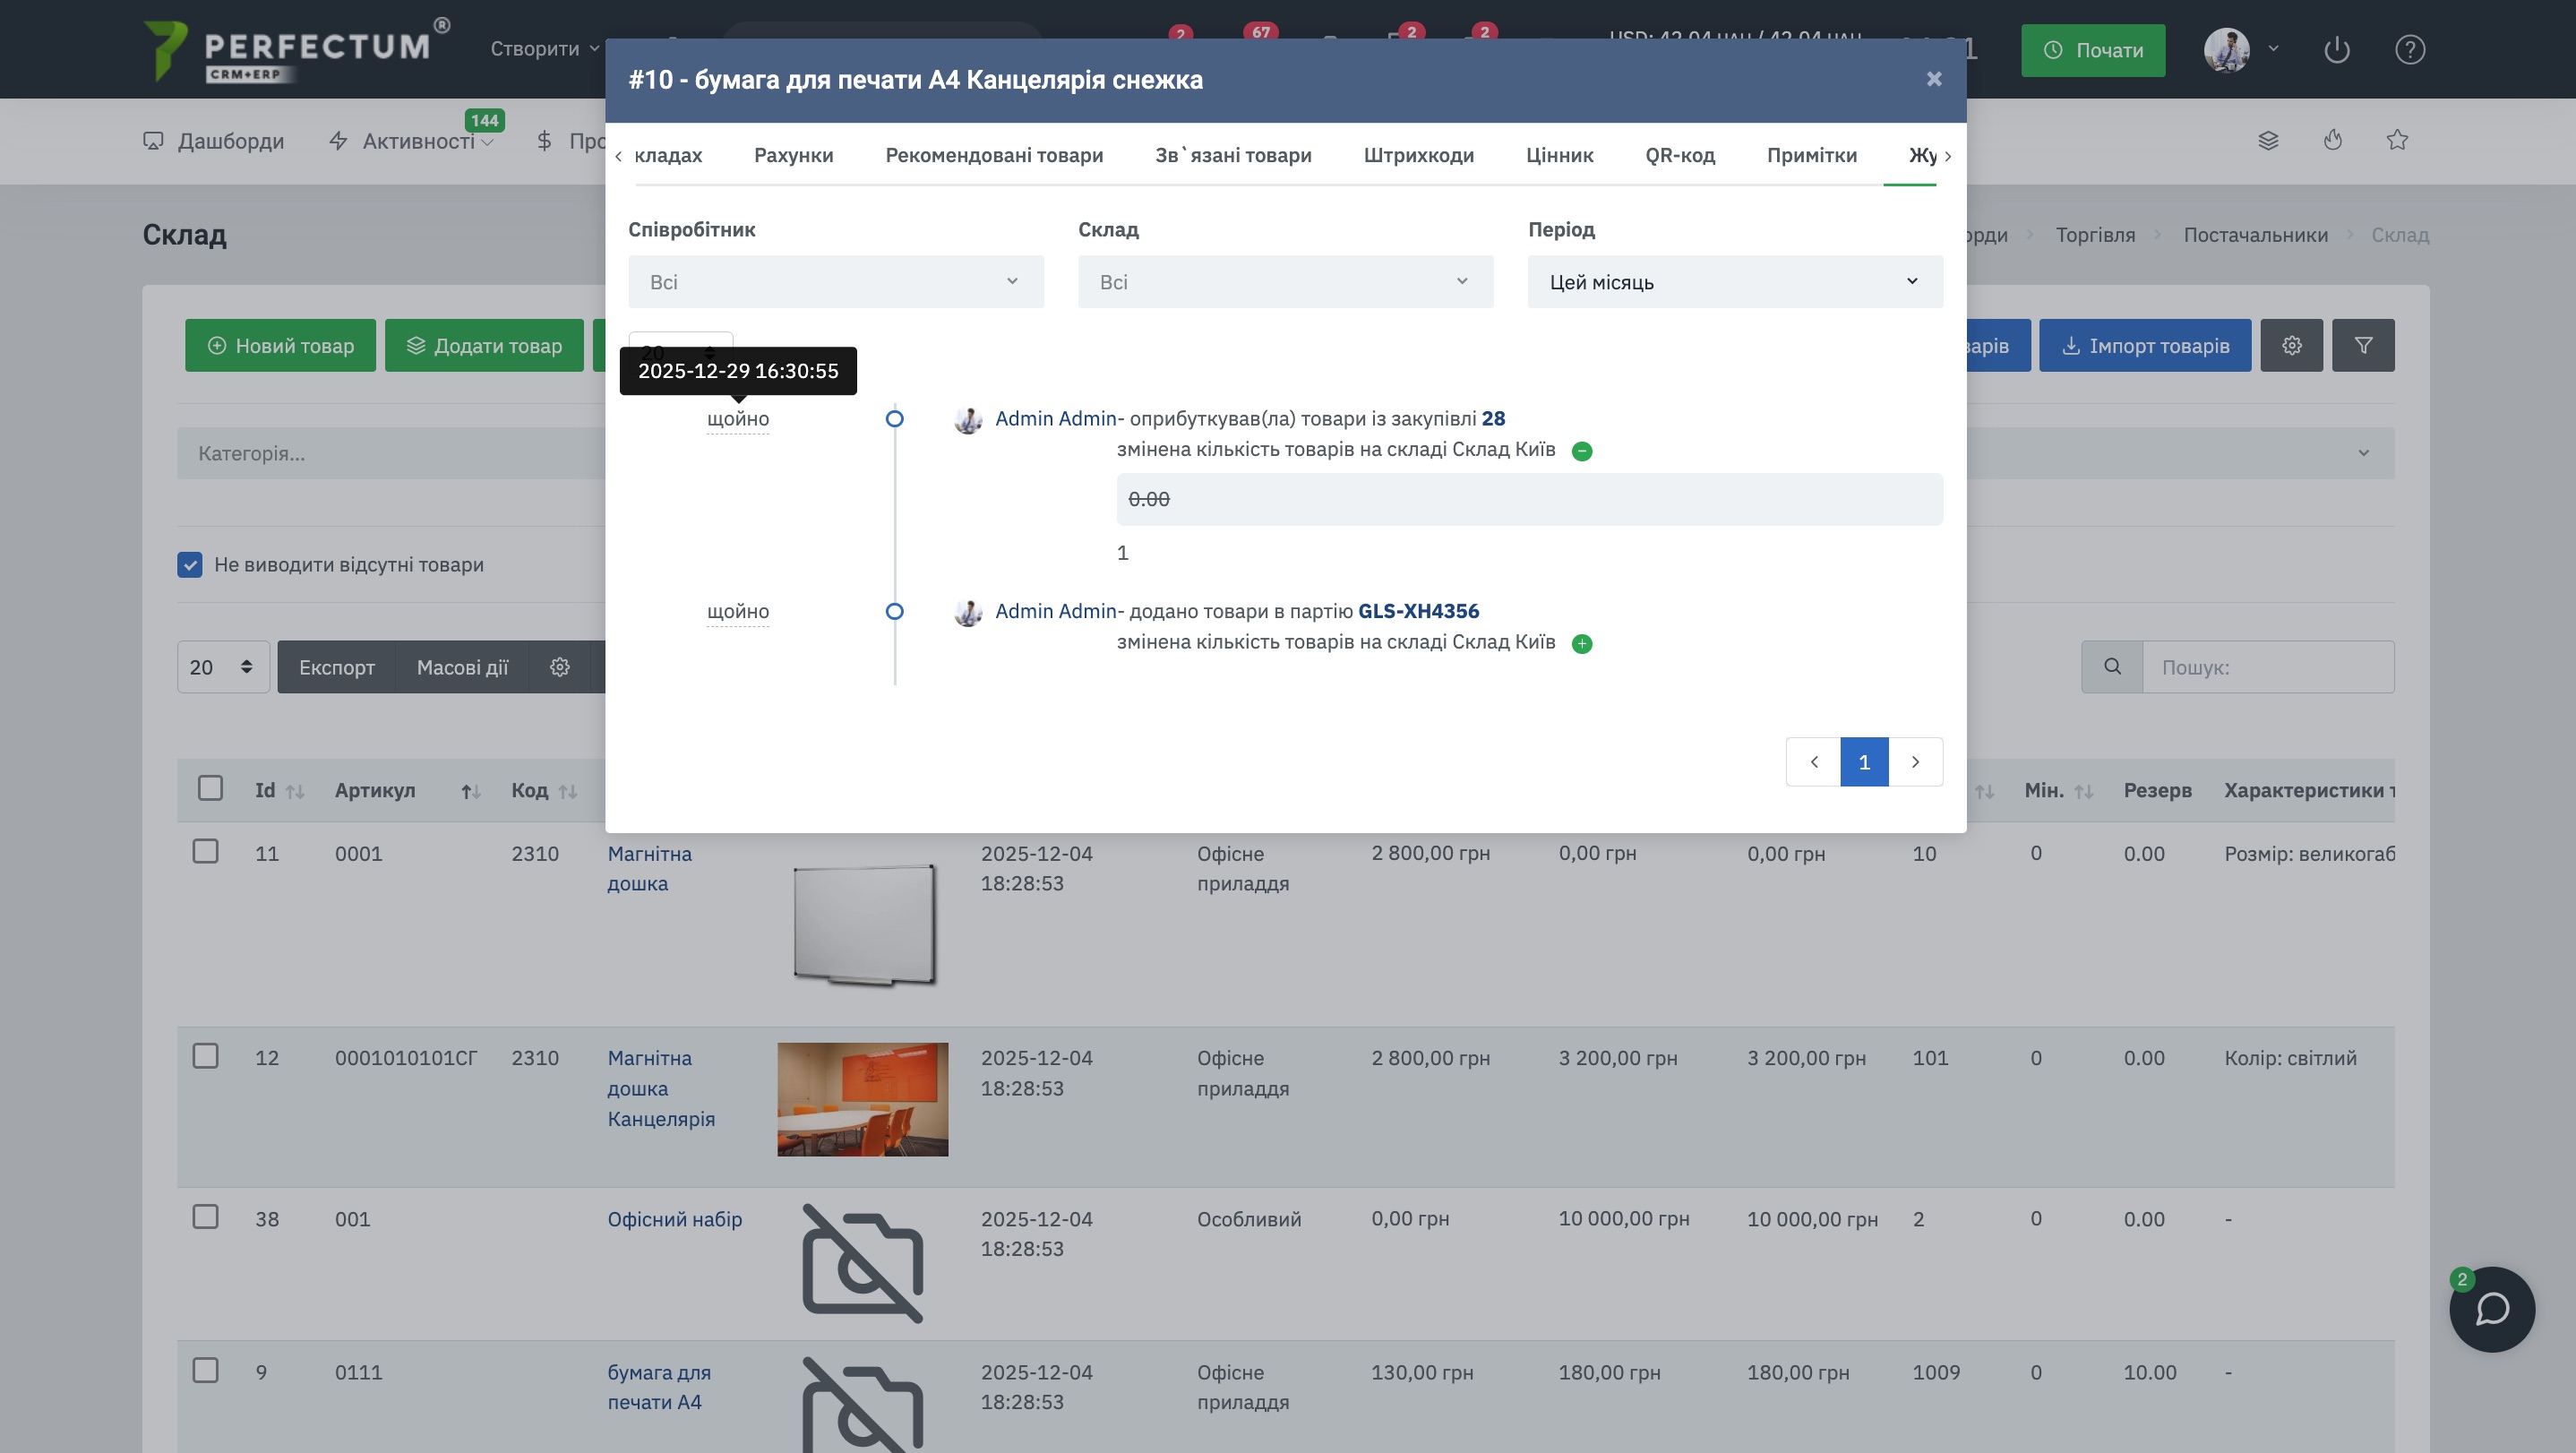
Task: Expand the Склад filter dropdown
Action: (x=1285, y=282)
